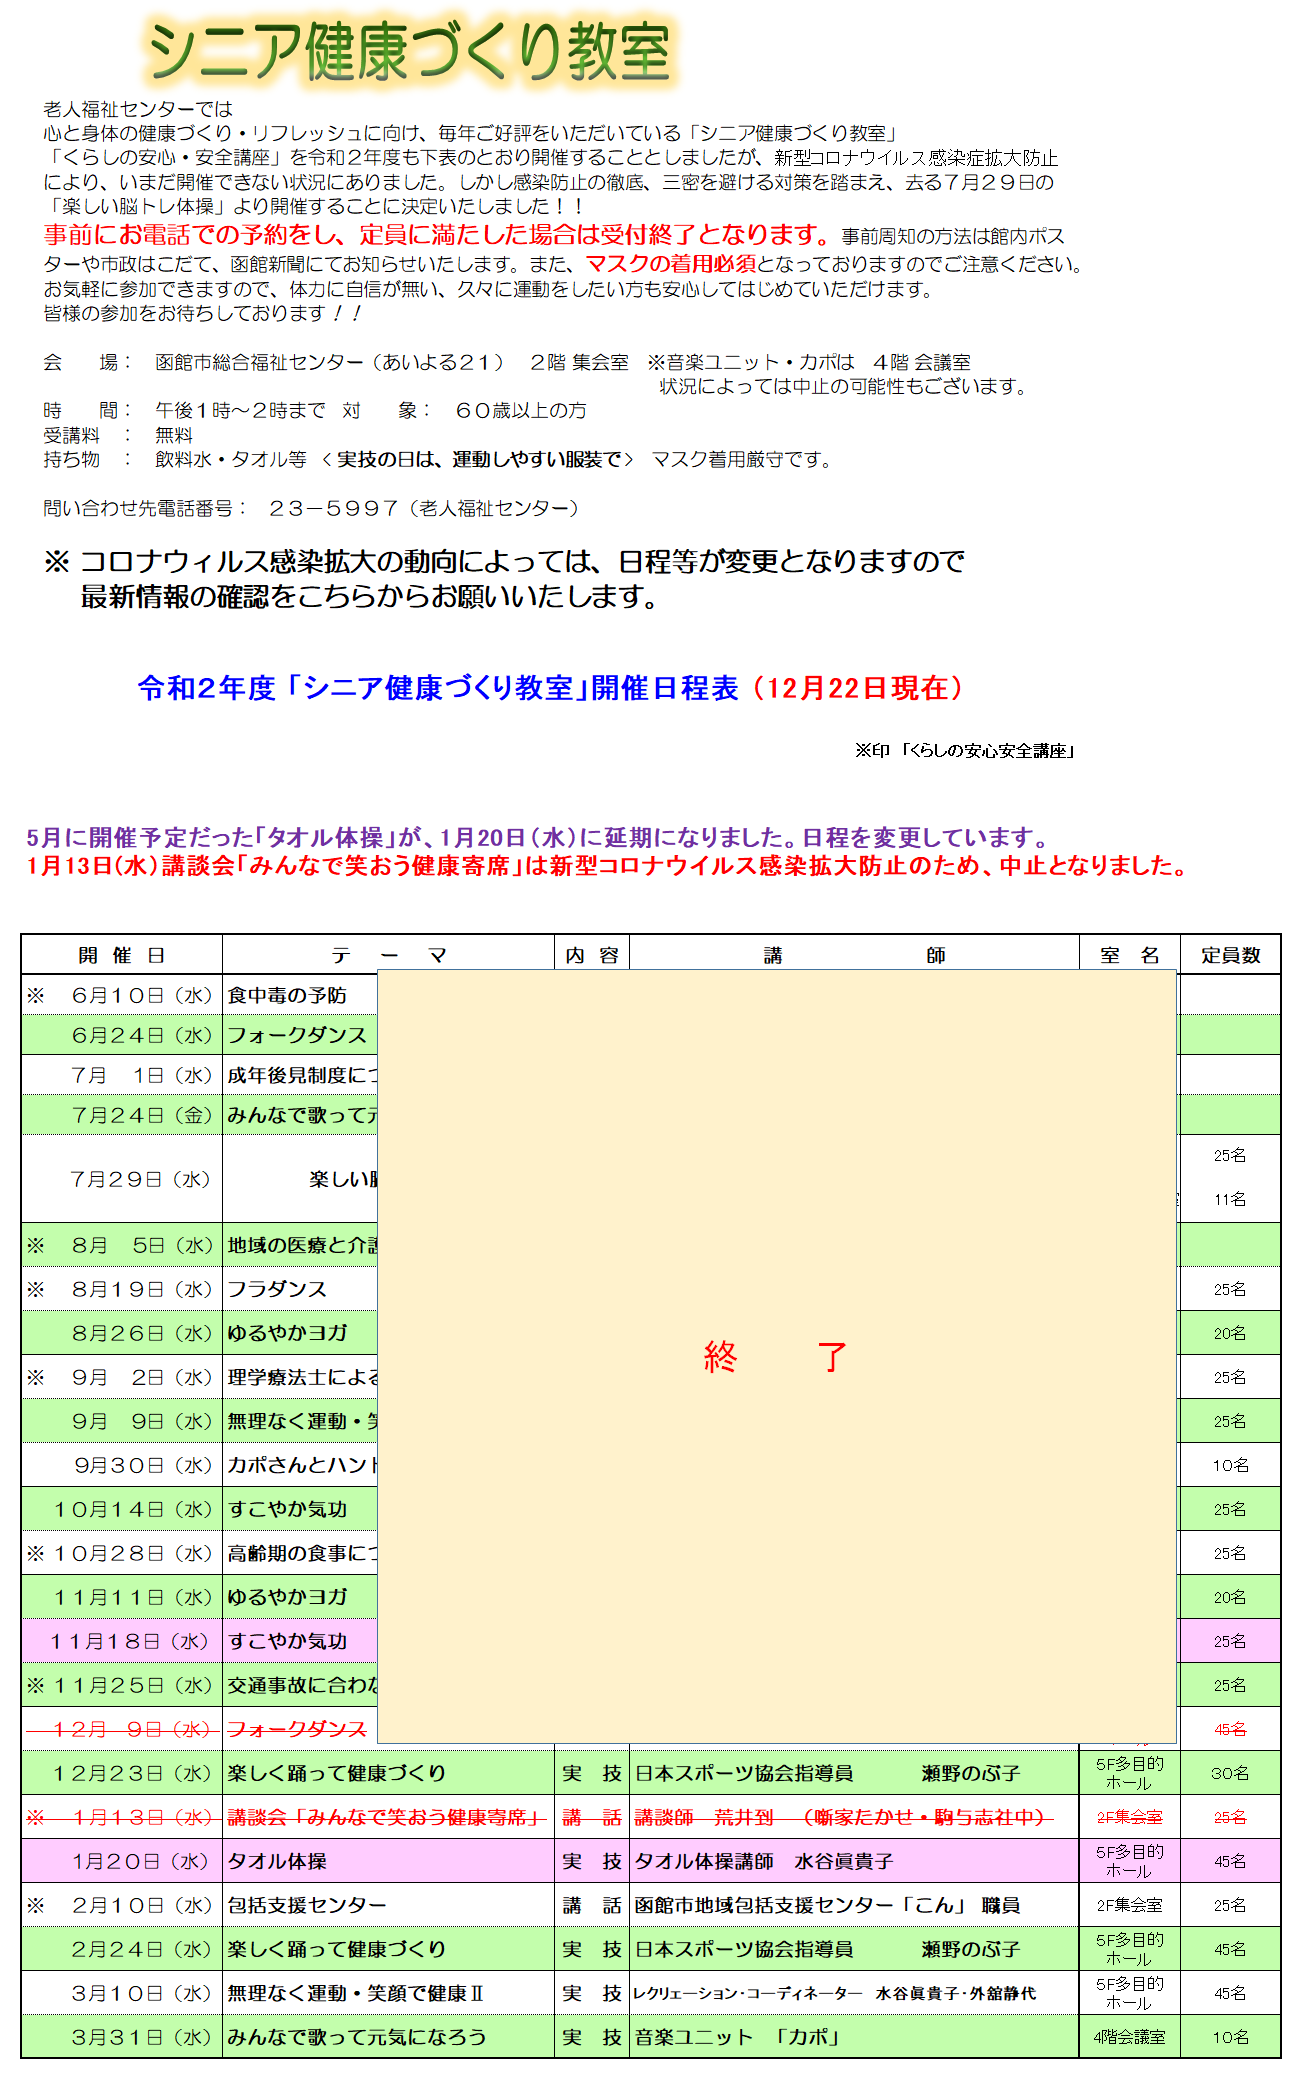Click 2F集会室 in the 2月10日 row
This screenshot has height=2092, width=1303.
[x=1130, y=1906]
